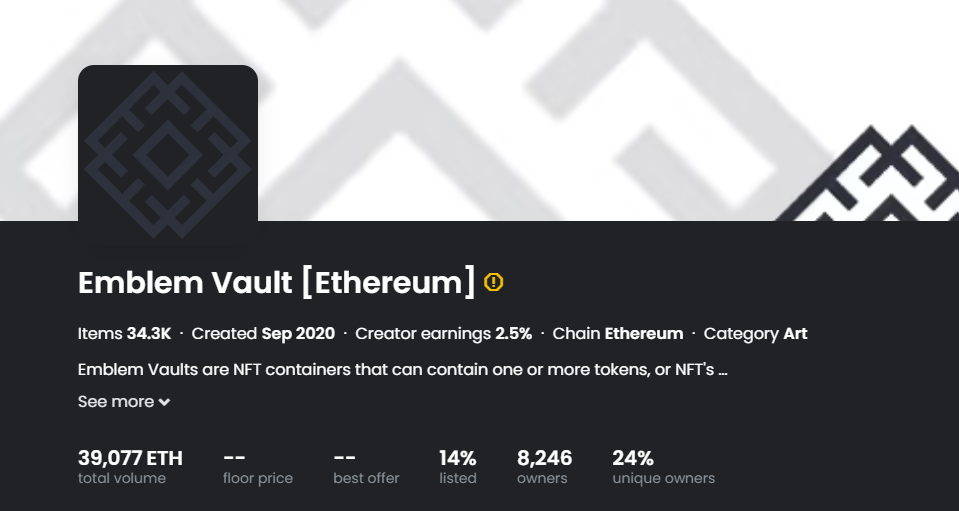Click the Chain Ethereum label
This screenshot has width=959, height=511.
(617, 334)
